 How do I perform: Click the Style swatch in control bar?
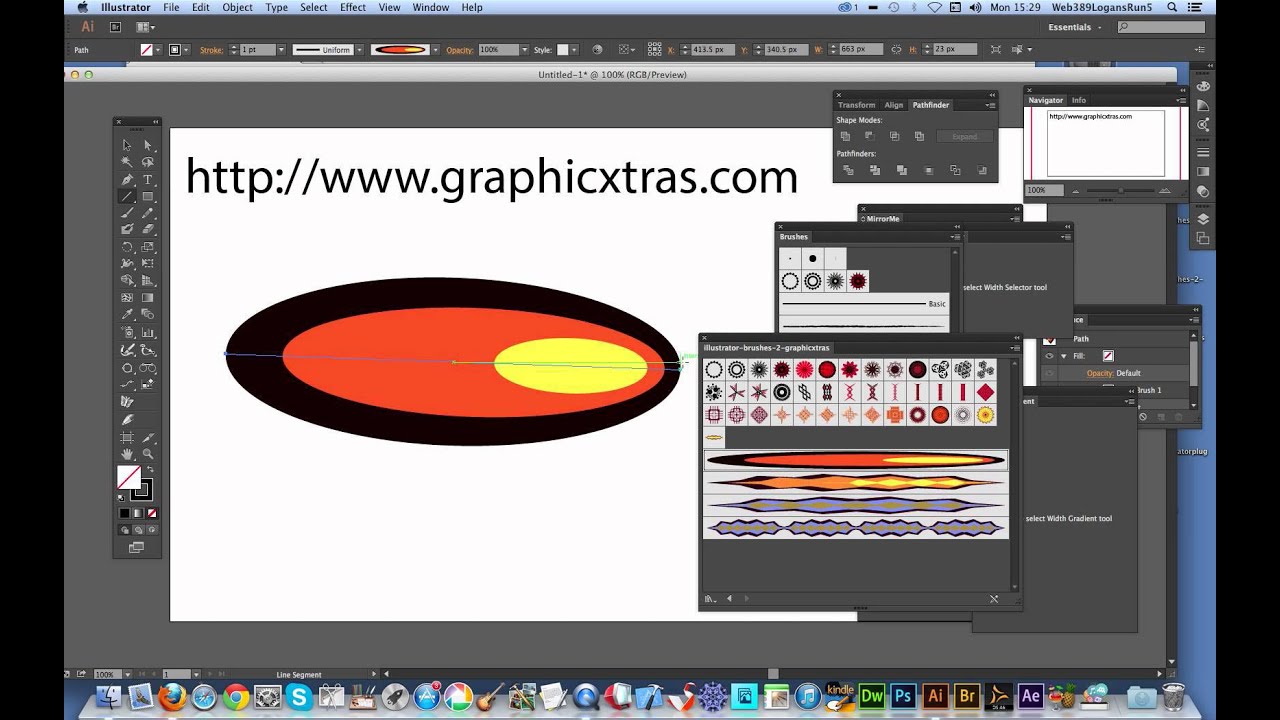(x=562, y=49)
